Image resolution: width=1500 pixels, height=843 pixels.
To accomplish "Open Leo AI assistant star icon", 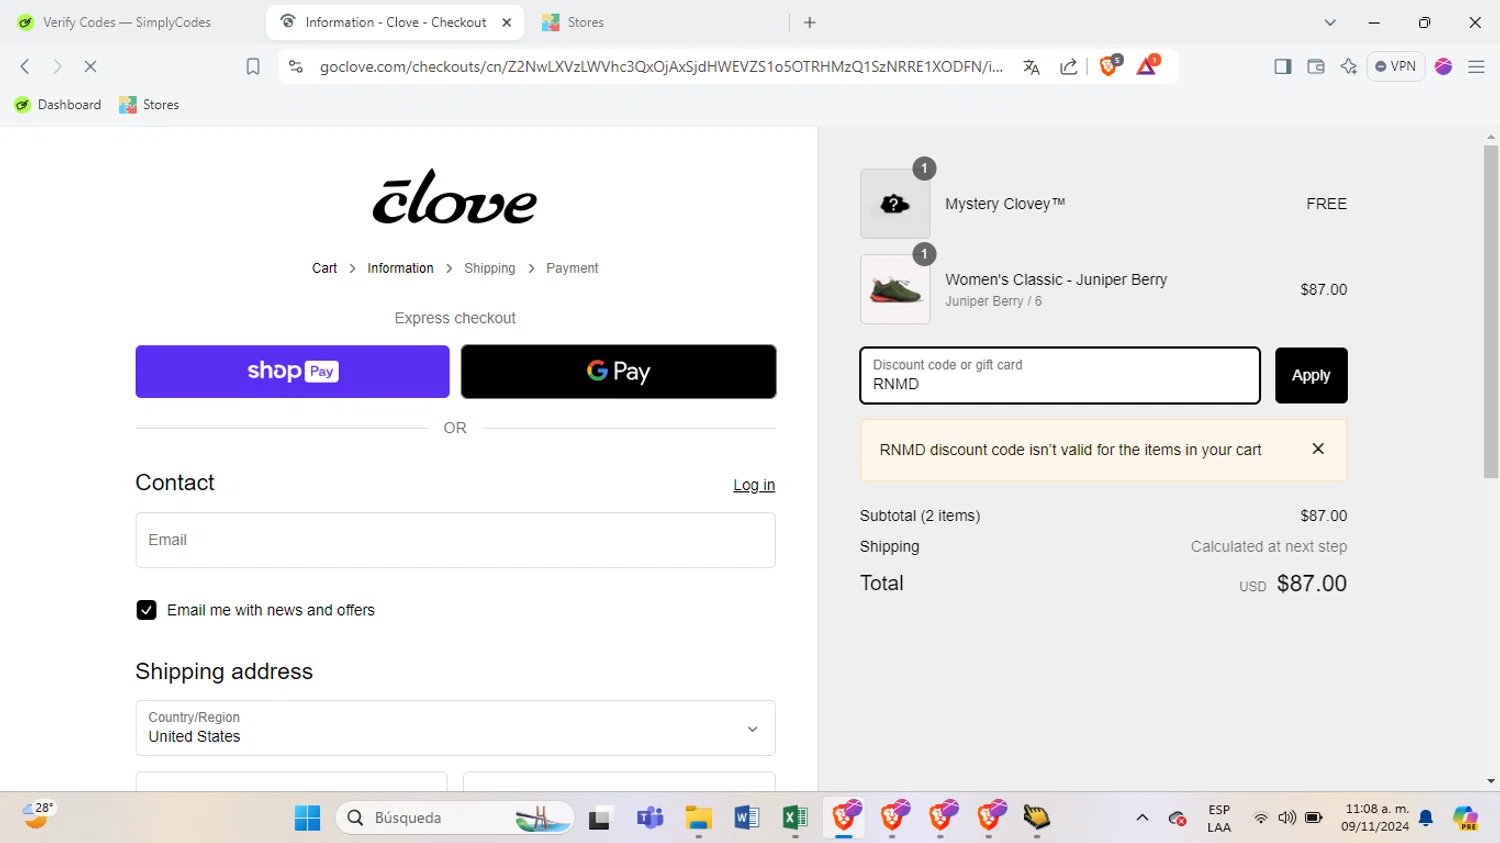I will tap(1348, 66).
